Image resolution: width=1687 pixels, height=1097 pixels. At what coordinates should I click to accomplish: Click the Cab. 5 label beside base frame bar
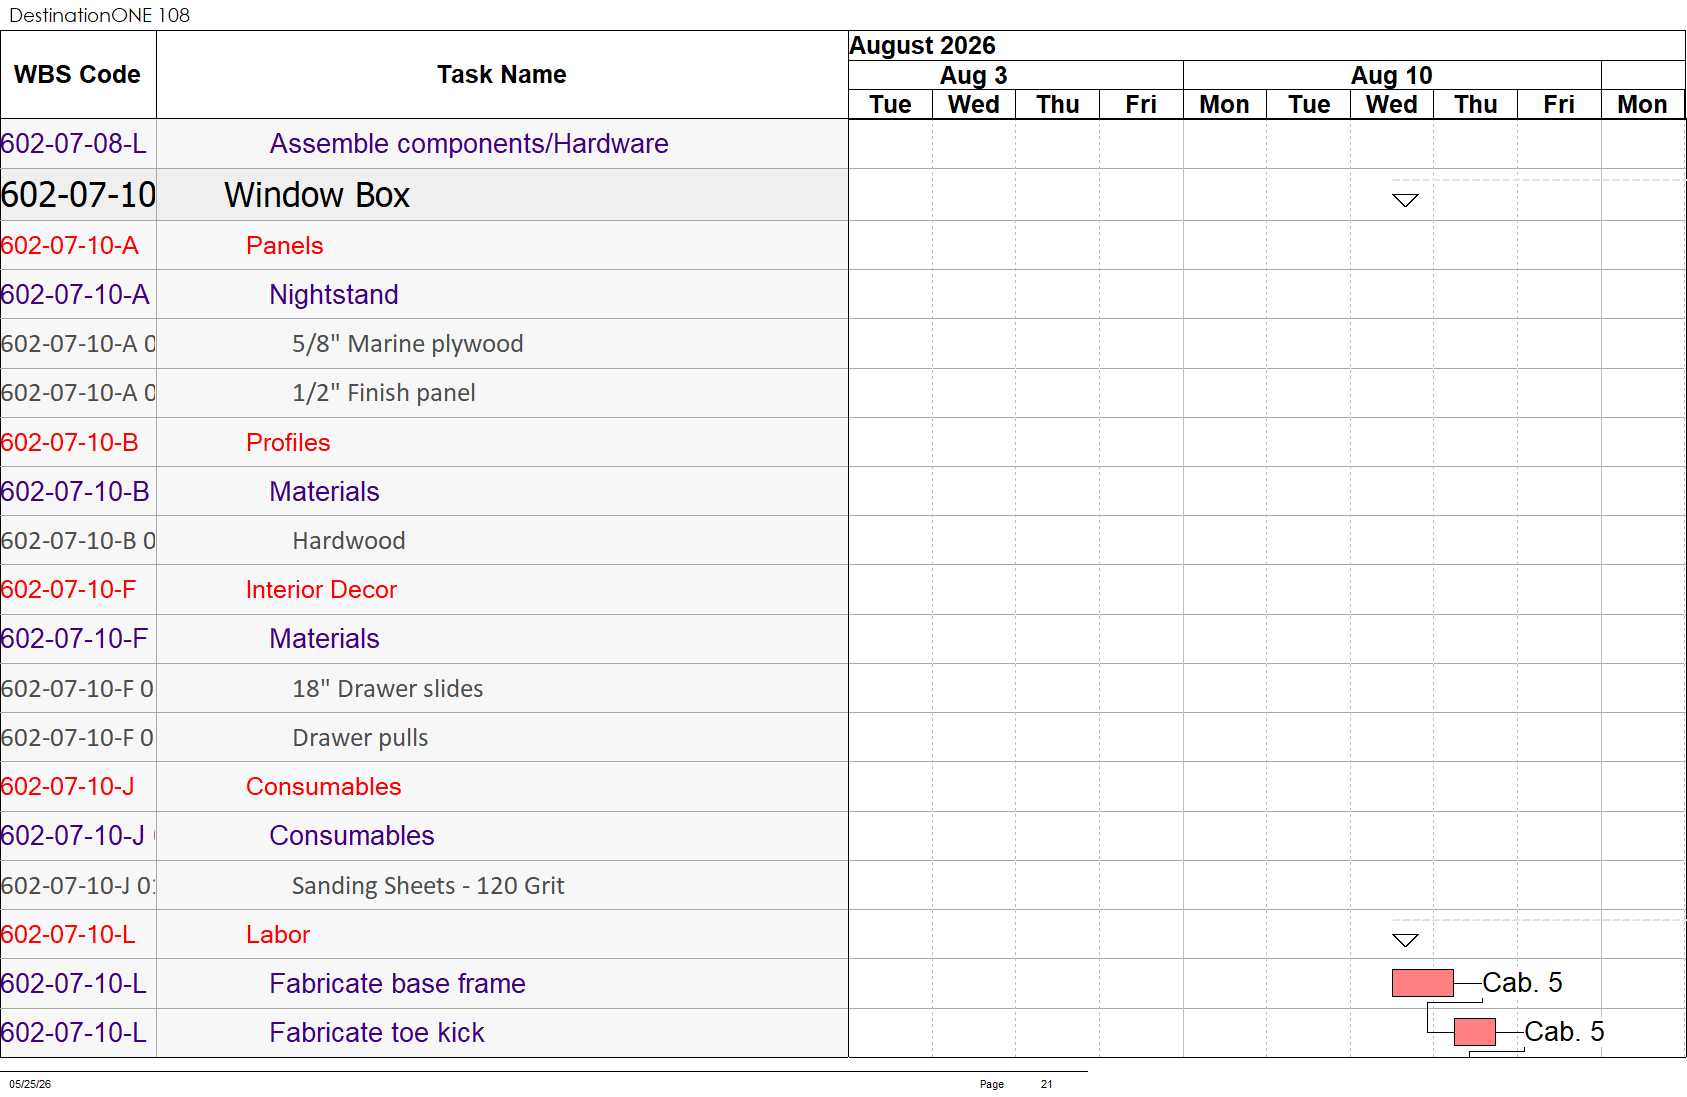coord(1522,983)
